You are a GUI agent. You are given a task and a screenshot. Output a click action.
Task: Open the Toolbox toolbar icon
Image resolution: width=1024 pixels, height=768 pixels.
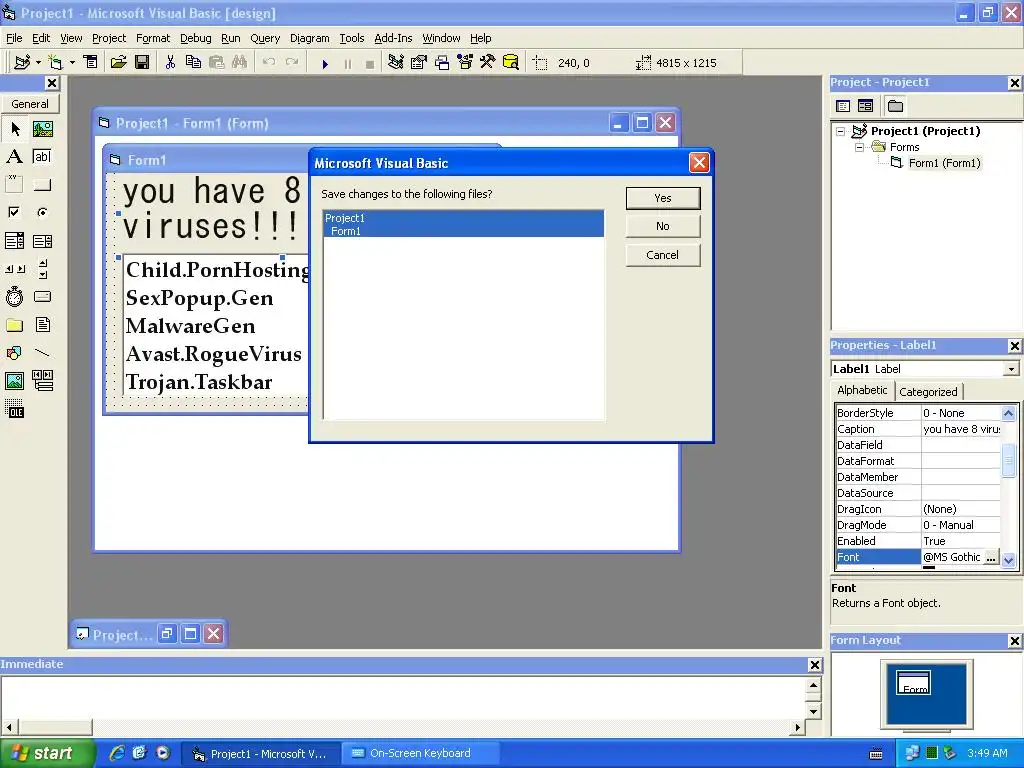(488, 63)
